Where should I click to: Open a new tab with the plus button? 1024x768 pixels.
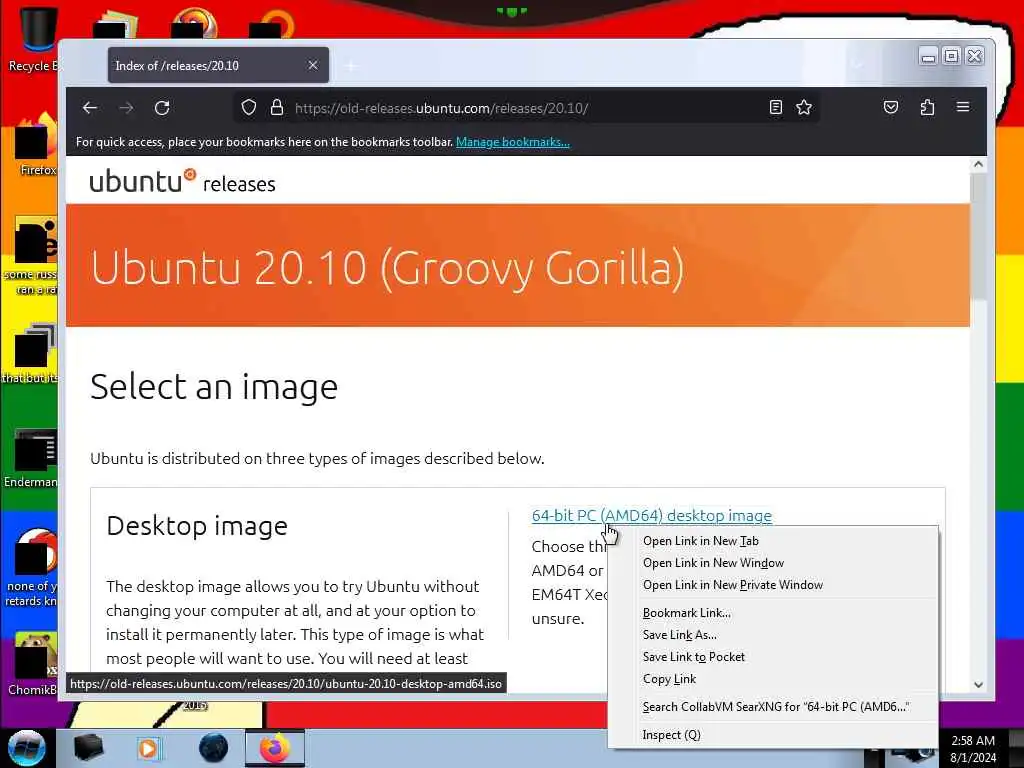[351, 66]
